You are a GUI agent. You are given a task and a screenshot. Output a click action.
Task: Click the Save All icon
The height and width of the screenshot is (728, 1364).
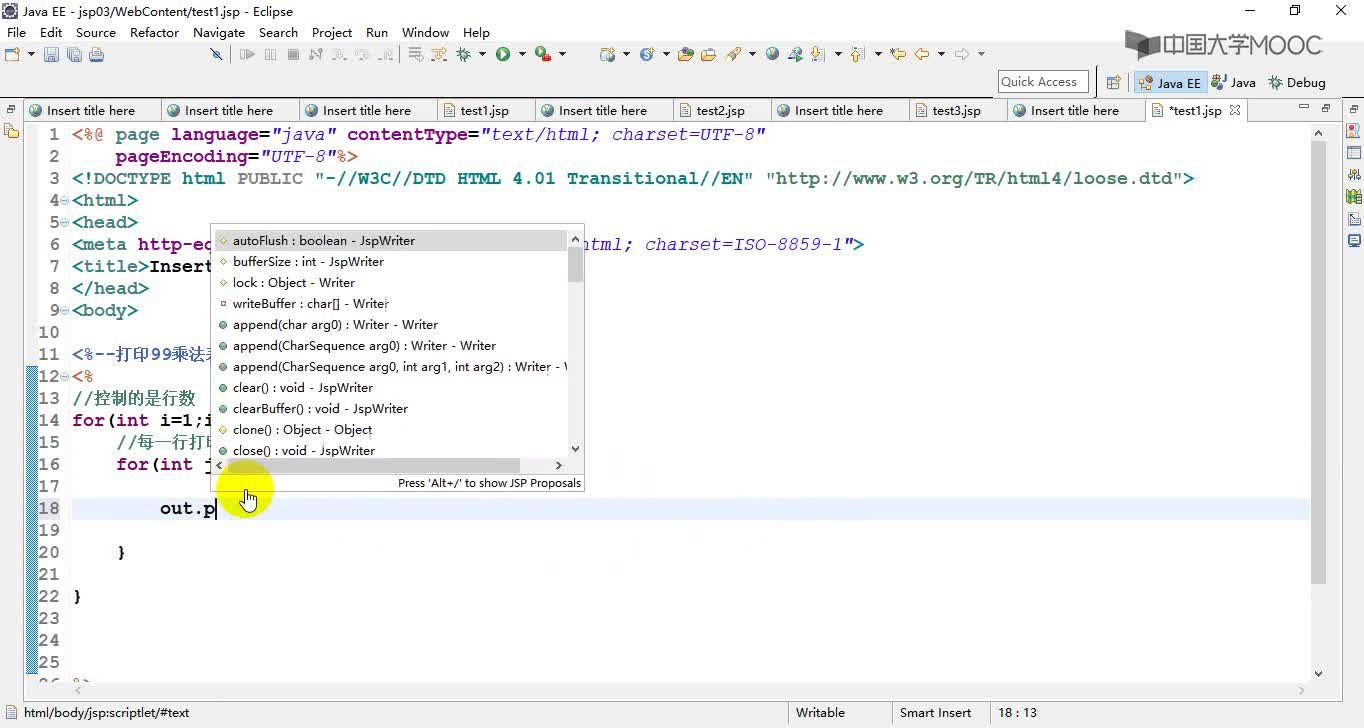(x=74, y=54)
